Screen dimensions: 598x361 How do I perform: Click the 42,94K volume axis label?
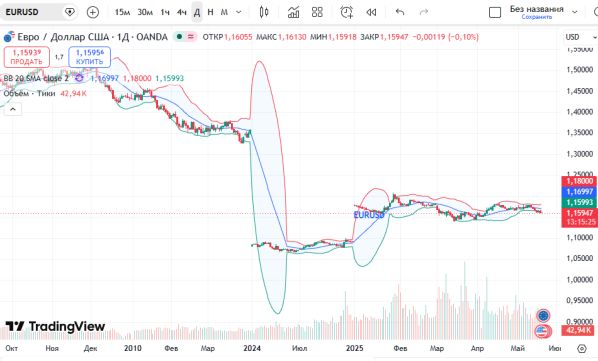click(579, 330)
